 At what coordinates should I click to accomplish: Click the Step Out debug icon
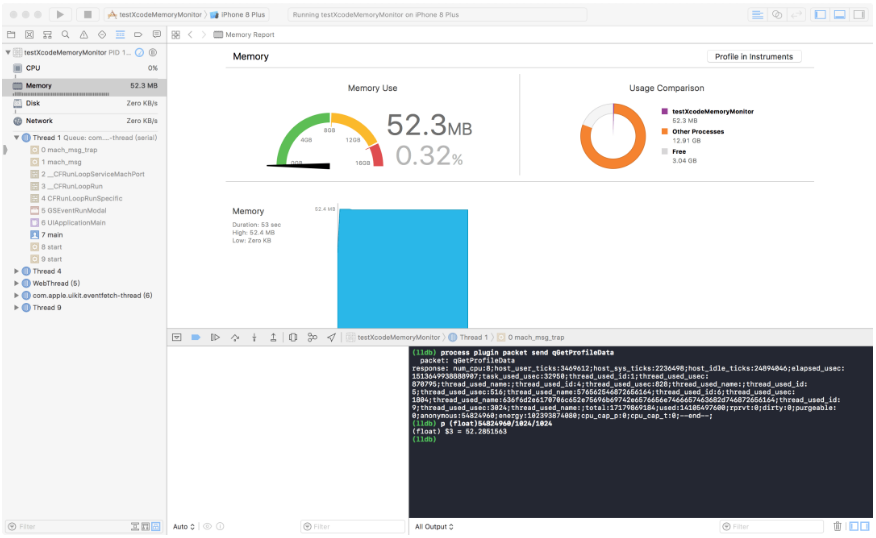[x=273, y=337]
